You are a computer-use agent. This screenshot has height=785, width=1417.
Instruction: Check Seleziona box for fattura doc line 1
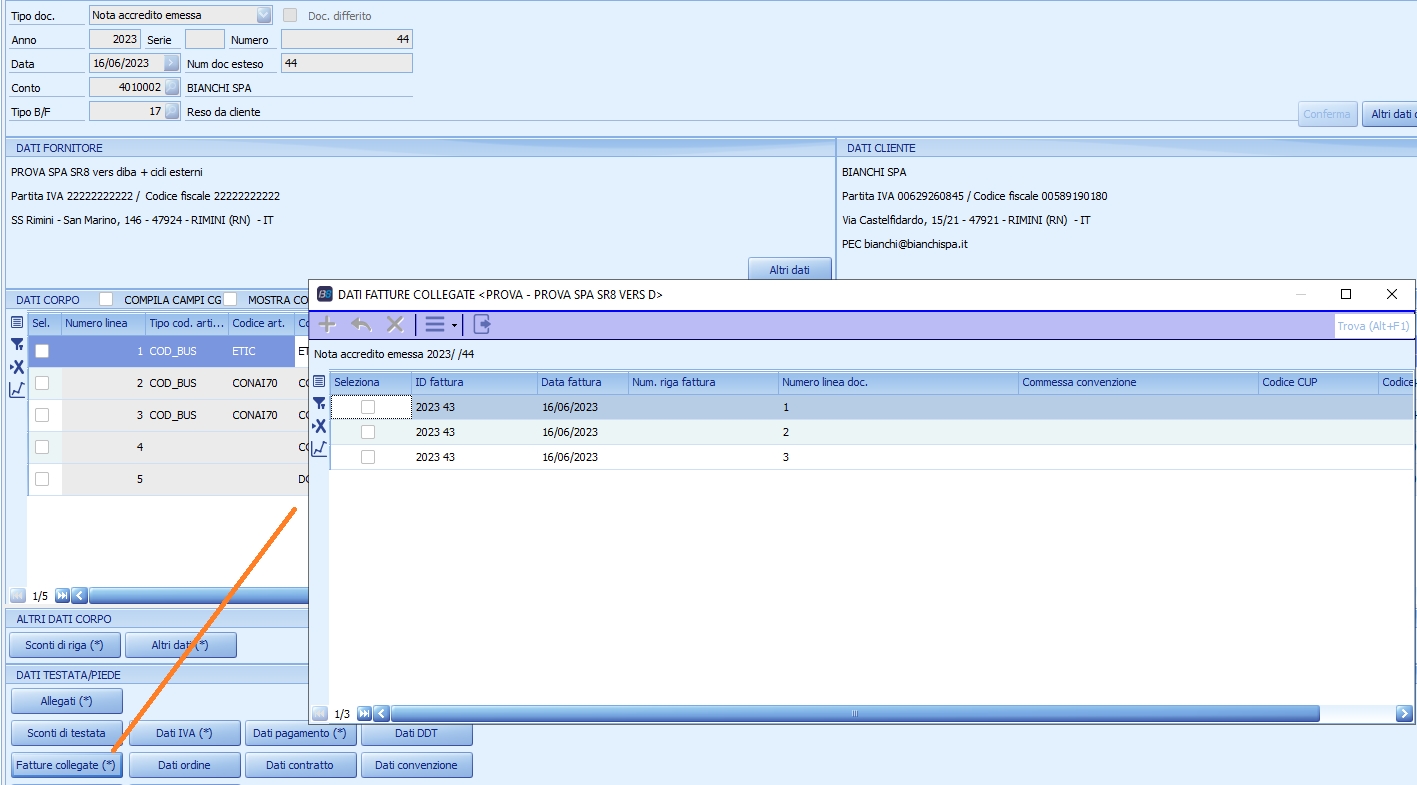(368, 407)
